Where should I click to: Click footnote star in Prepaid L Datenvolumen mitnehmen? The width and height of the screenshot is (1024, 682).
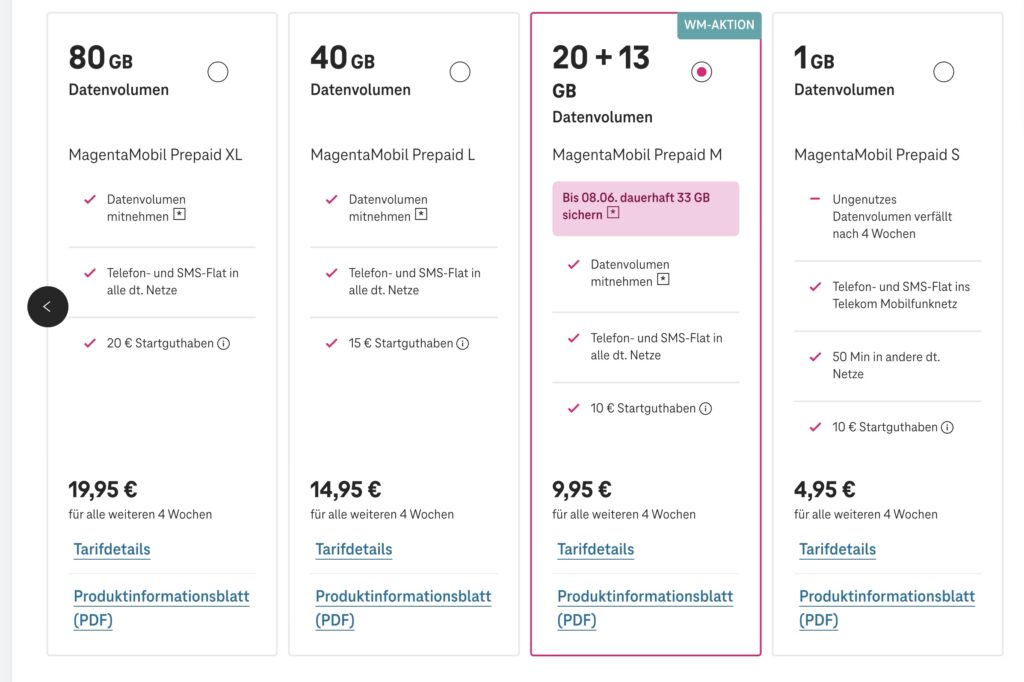[421, 214]
